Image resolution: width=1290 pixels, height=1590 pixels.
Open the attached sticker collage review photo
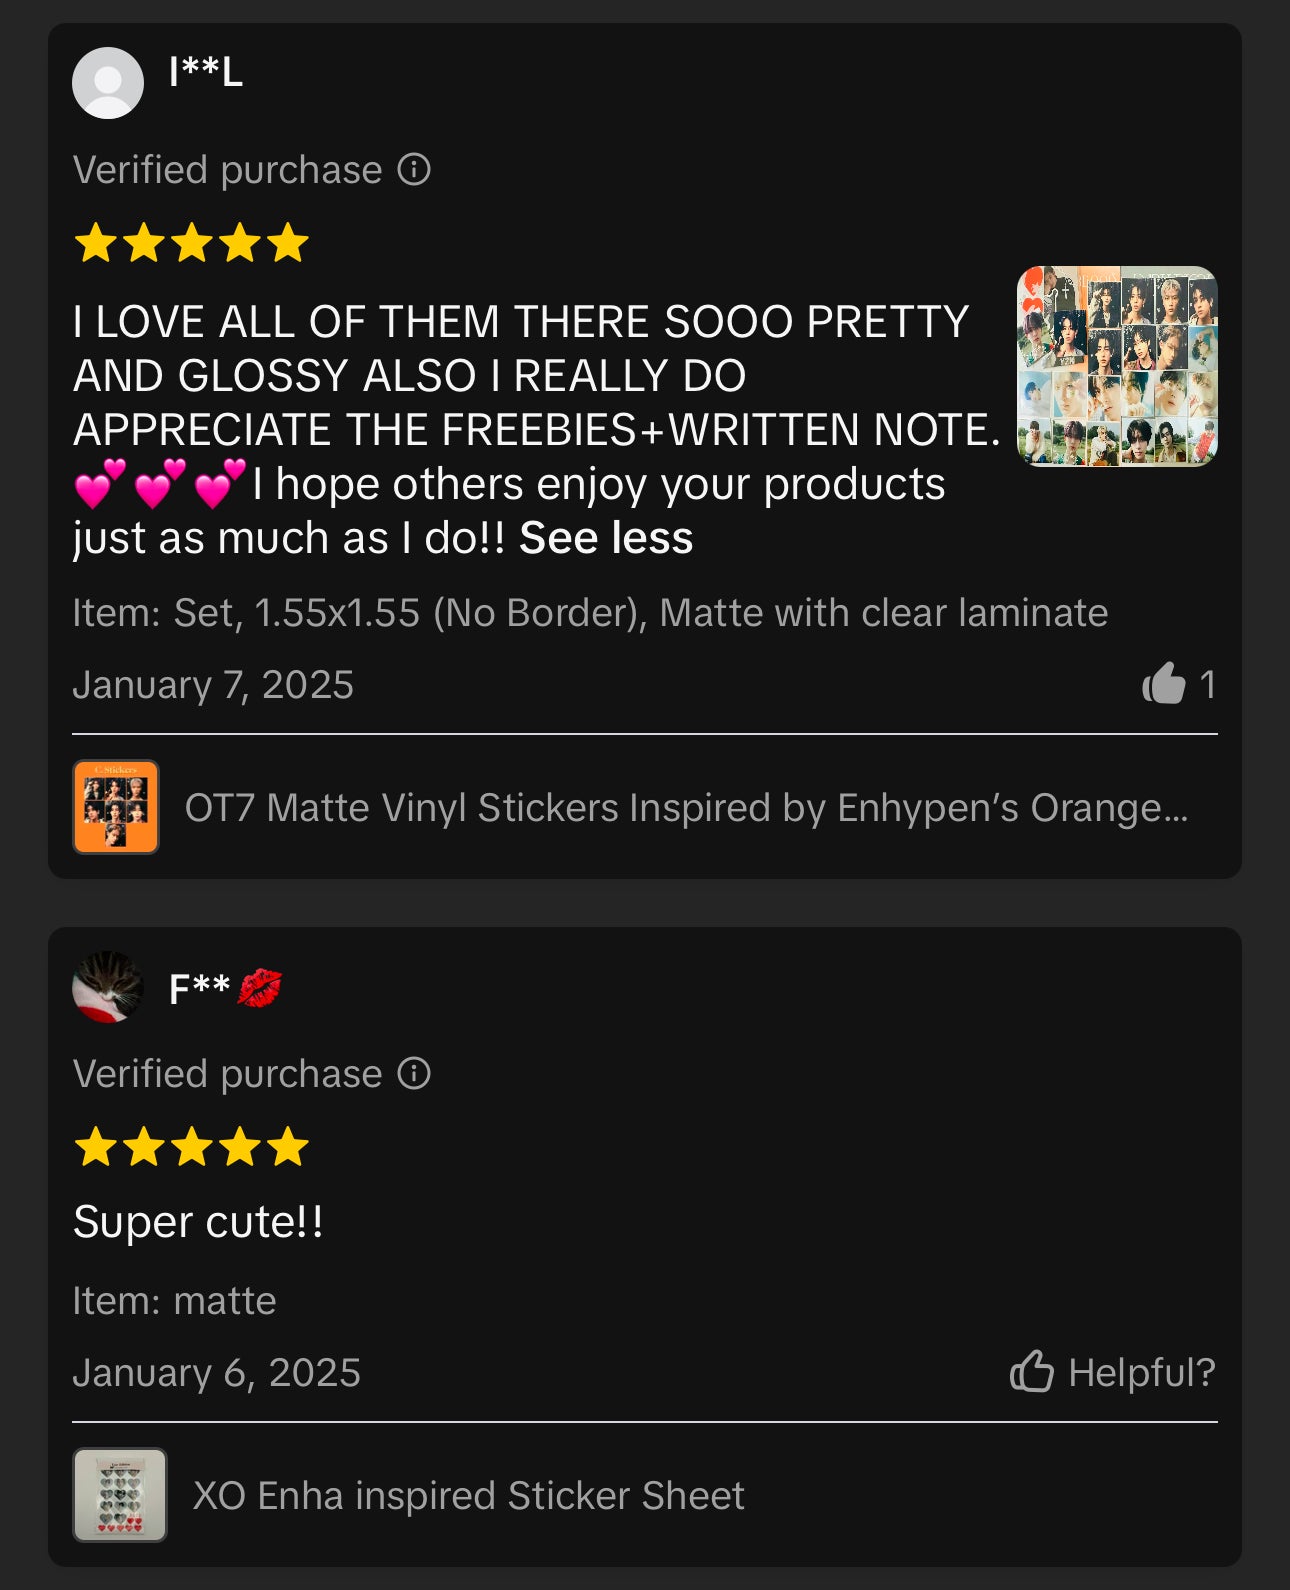pos(1117,366)
